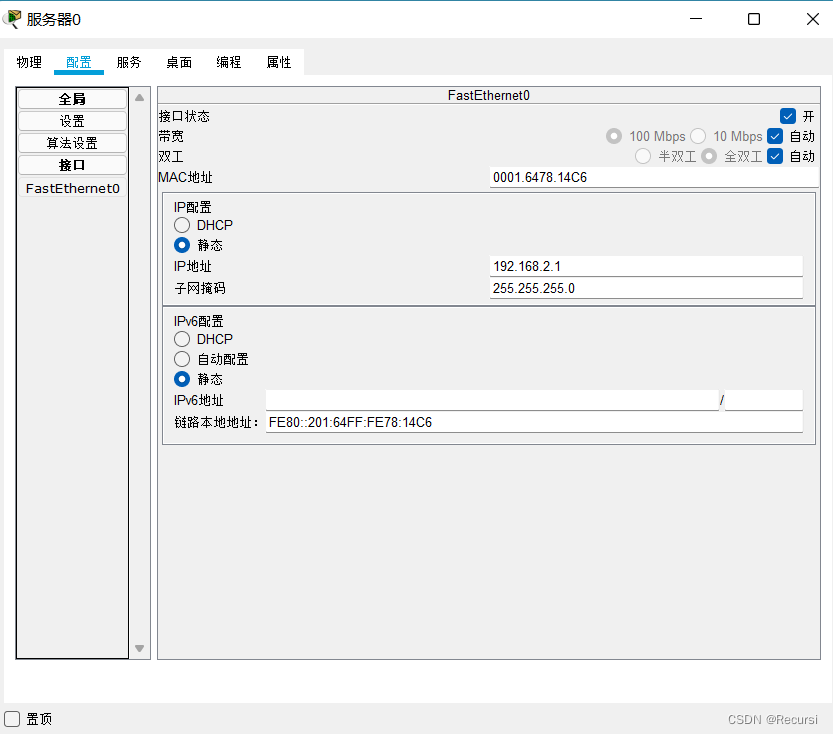Toggle the 带宽 自动 checkbox
This screenshot has width=833, height=734.
pos(775,136)
